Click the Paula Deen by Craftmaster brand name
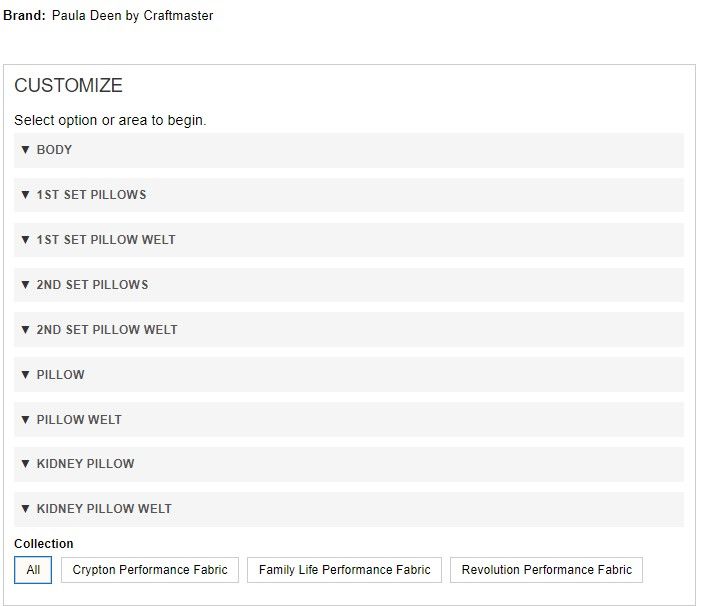Screen dimensions: 701x606 click(132, 16)
